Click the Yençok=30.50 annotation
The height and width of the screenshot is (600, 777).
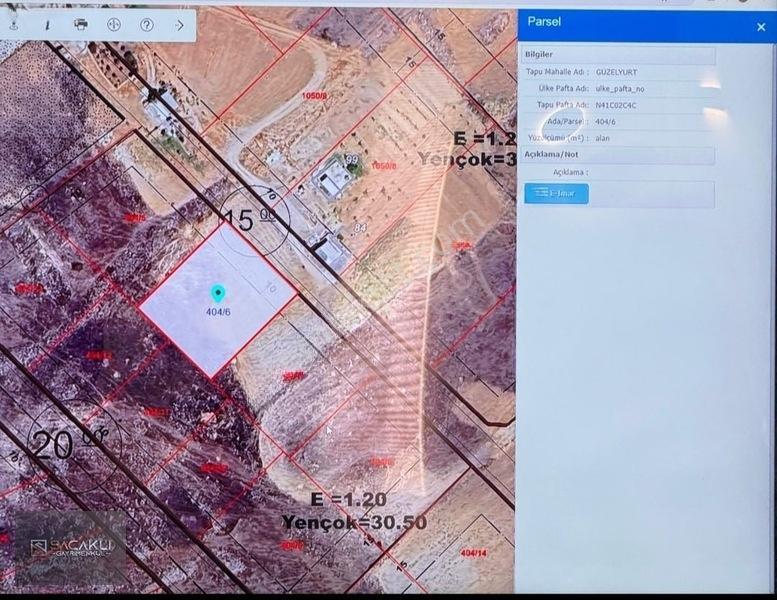coord(355,522)
